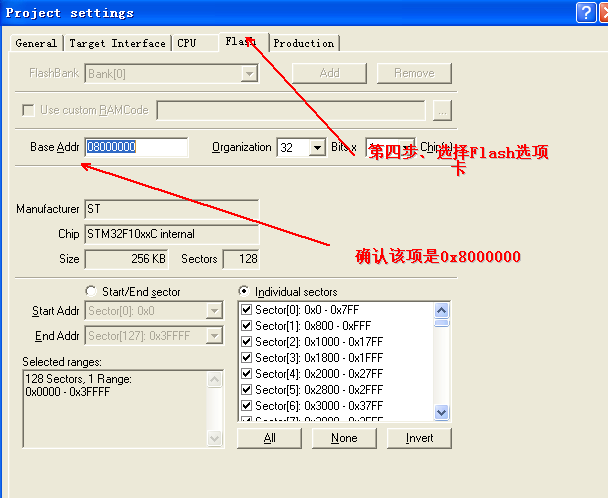
Task: Click sector list scroll up arrow
Action: (442, 310)
